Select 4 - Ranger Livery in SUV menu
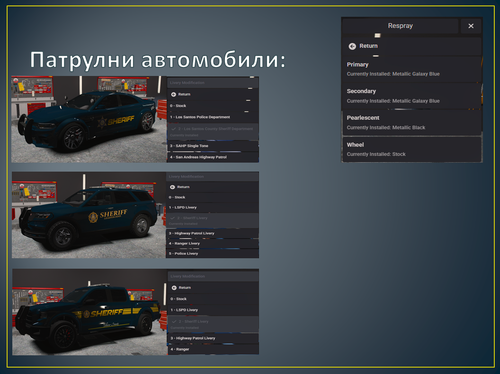The height and width of the screenshot is (374, 500). pyautogui.click(x=212, y=243)
